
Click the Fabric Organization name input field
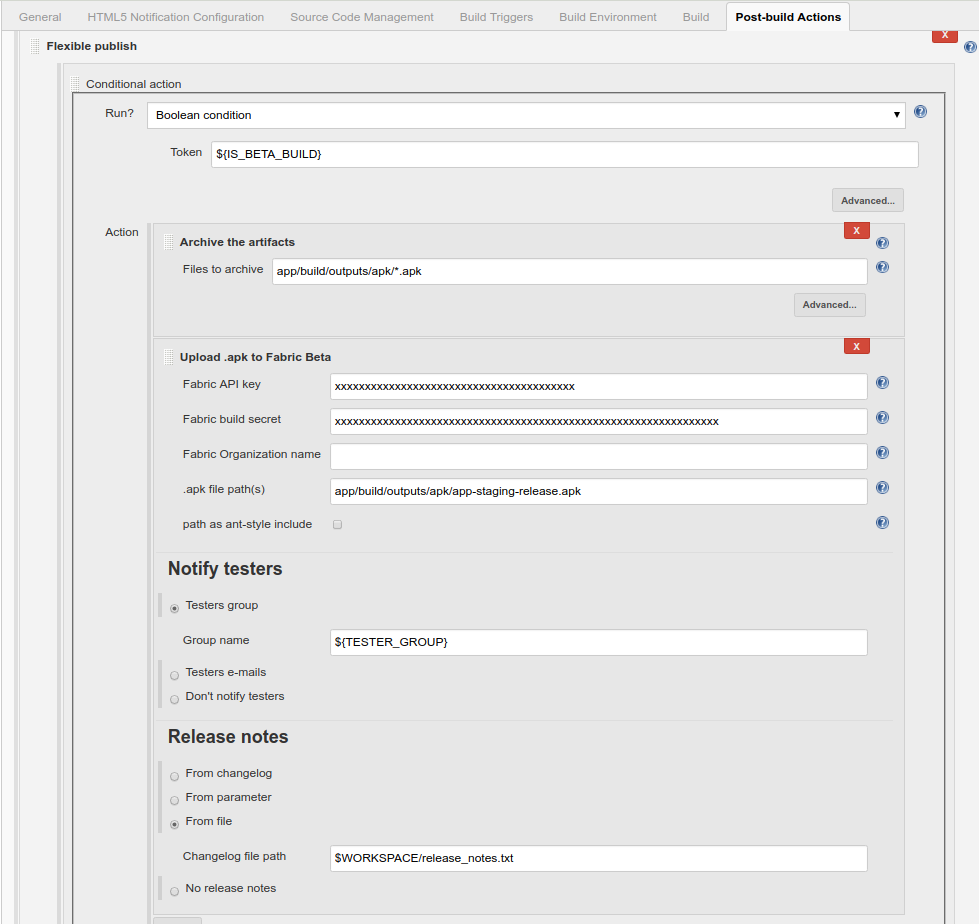click(598, 457)
